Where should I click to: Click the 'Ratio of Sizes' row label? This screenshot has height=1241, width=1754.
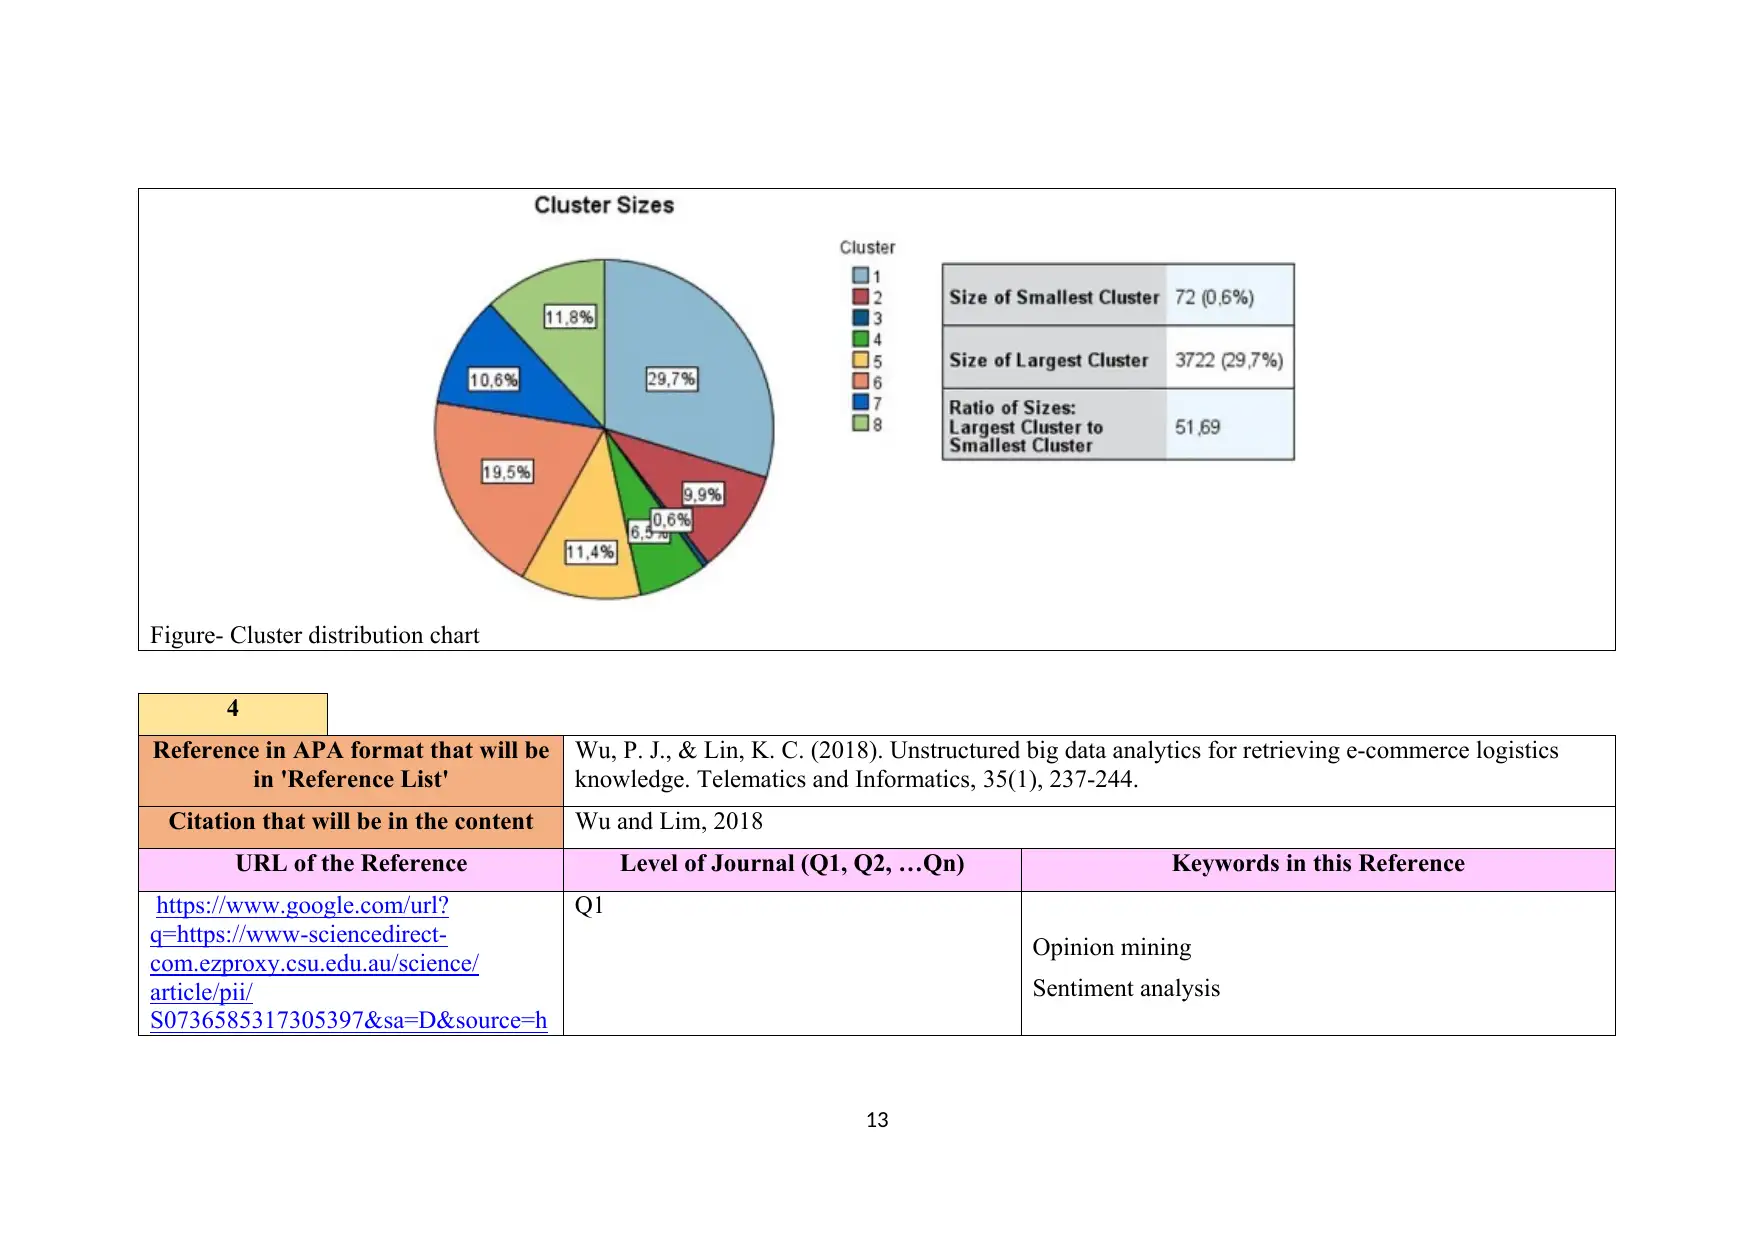(x=1026, y=427)
